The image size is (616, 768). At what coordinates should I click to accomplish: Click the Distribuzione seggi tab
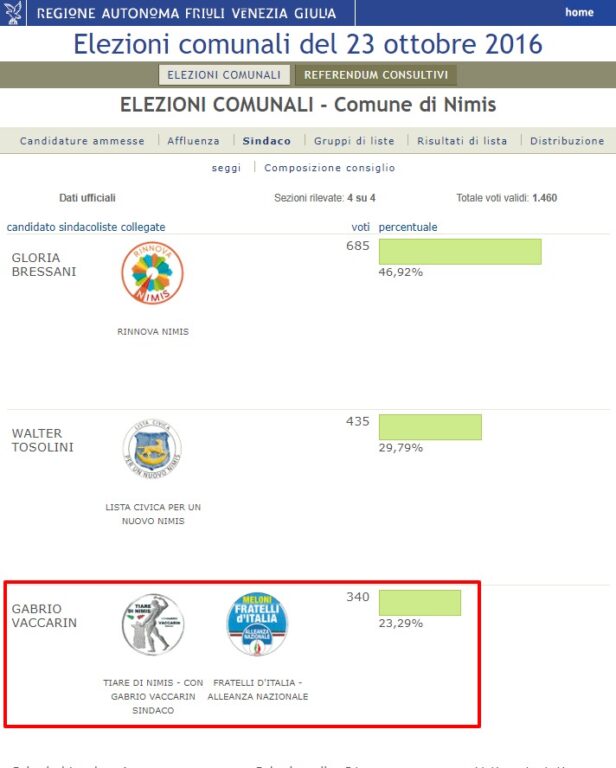pyautogui.click(x=567, y=141)
